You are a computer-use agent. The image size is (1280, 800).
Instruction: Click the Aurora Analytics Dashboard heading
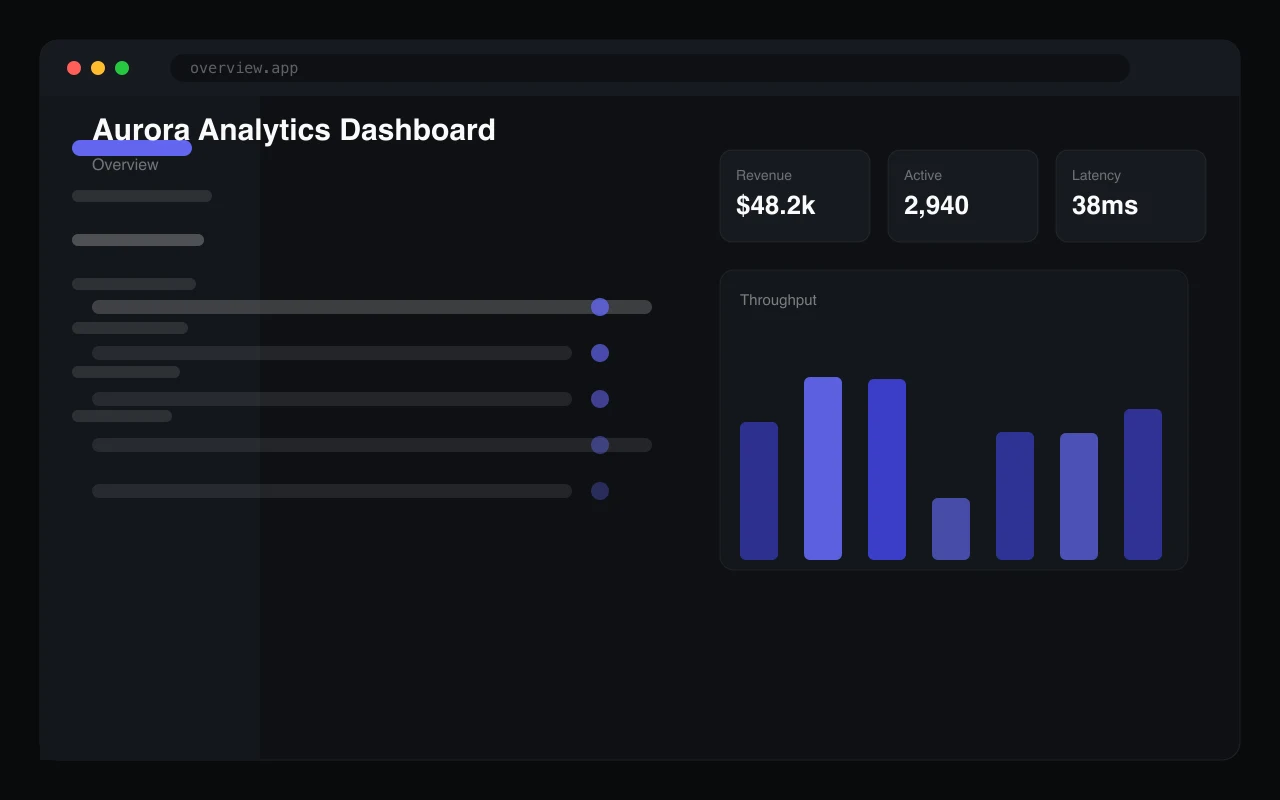(x=294, y=130)
